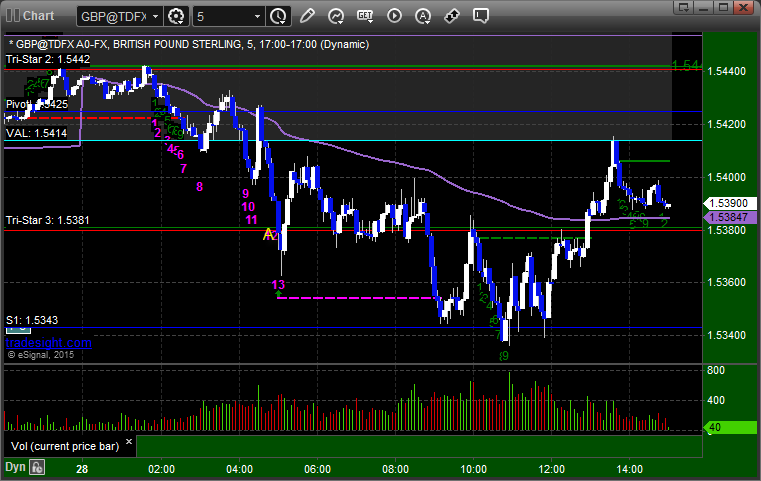
Task: Click the eSignal, 2015 copyright text
Action: pos(41,355)
